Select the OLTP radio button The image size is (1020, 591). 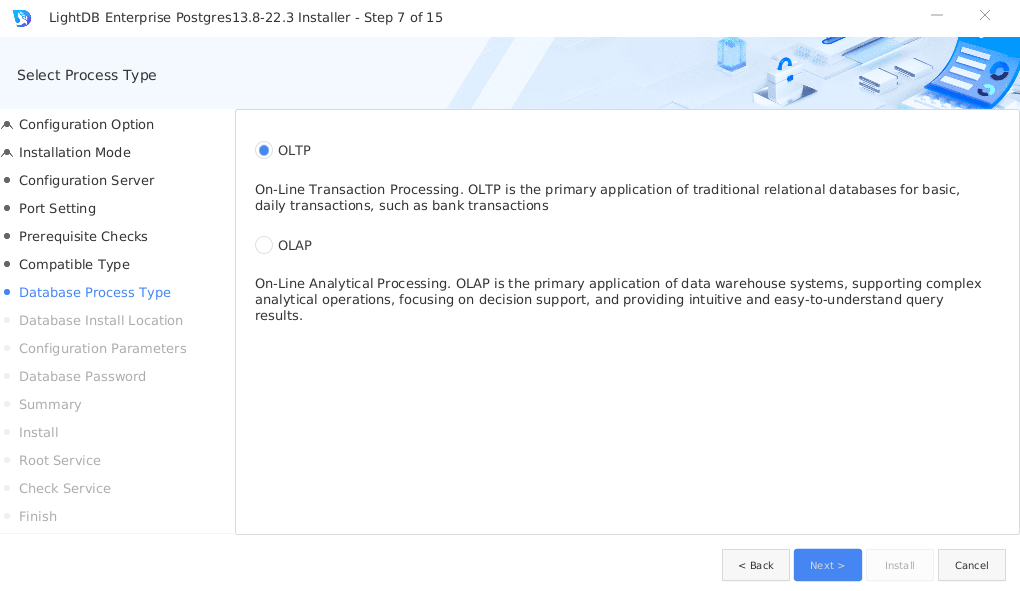264,150
